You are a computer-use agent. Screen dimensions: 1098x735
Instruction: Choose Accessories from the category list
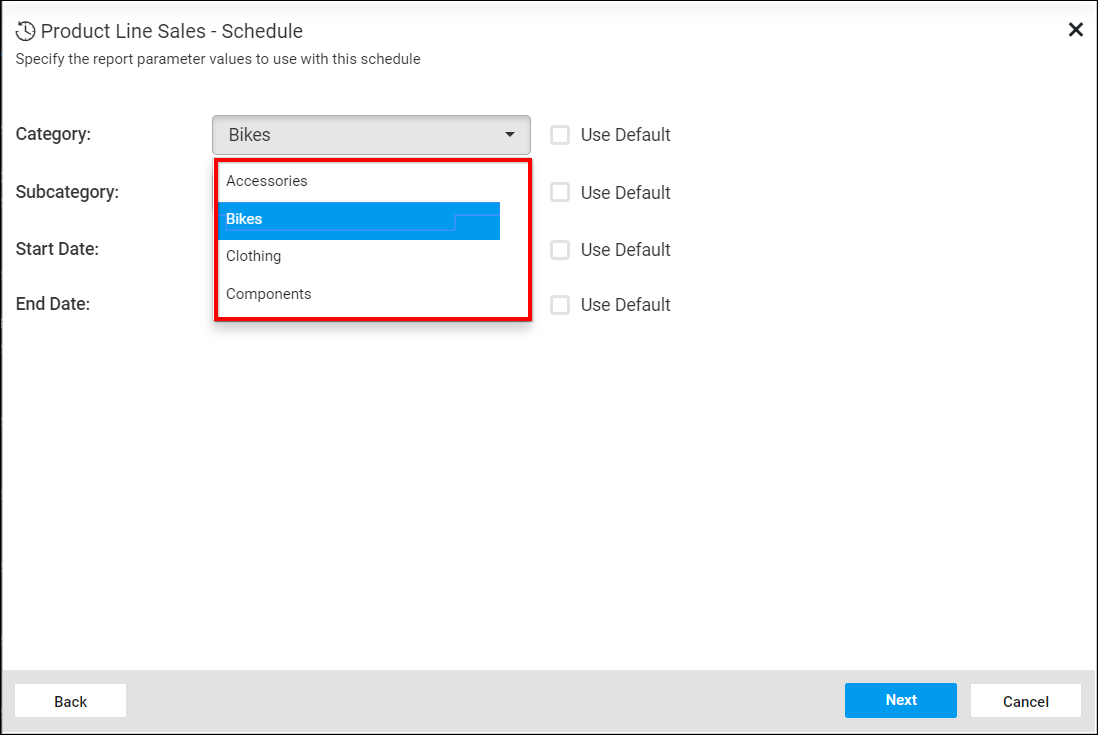(359, 181)
